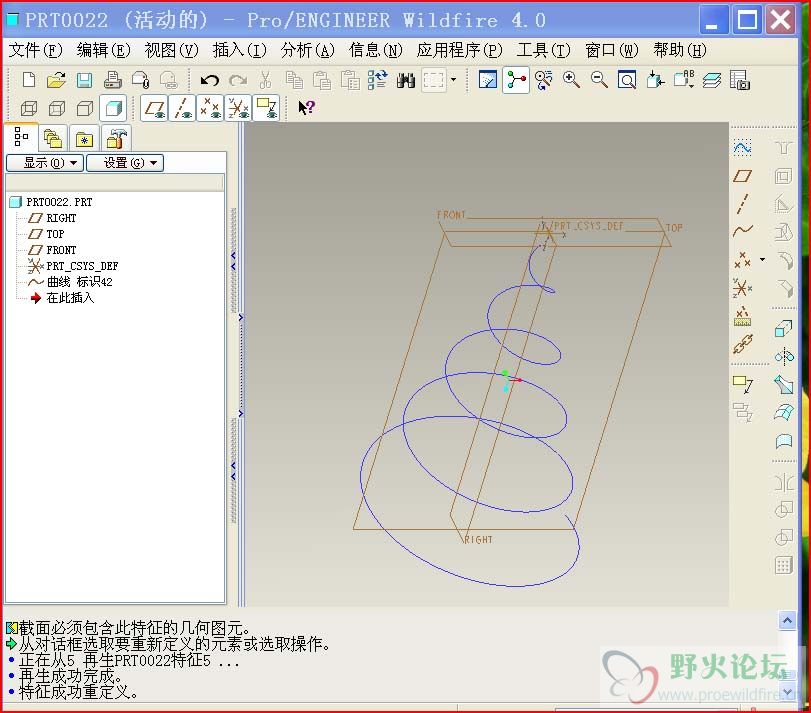
Task: Switch to shaded display mode
Action: (x=113, y=108)
